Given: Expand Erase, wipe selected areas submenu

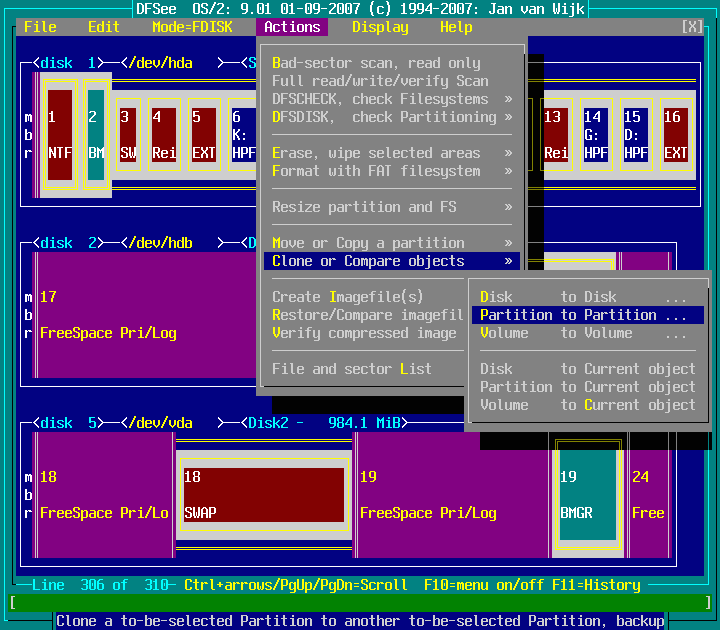Looking at the screenshot, I should 392,153.
